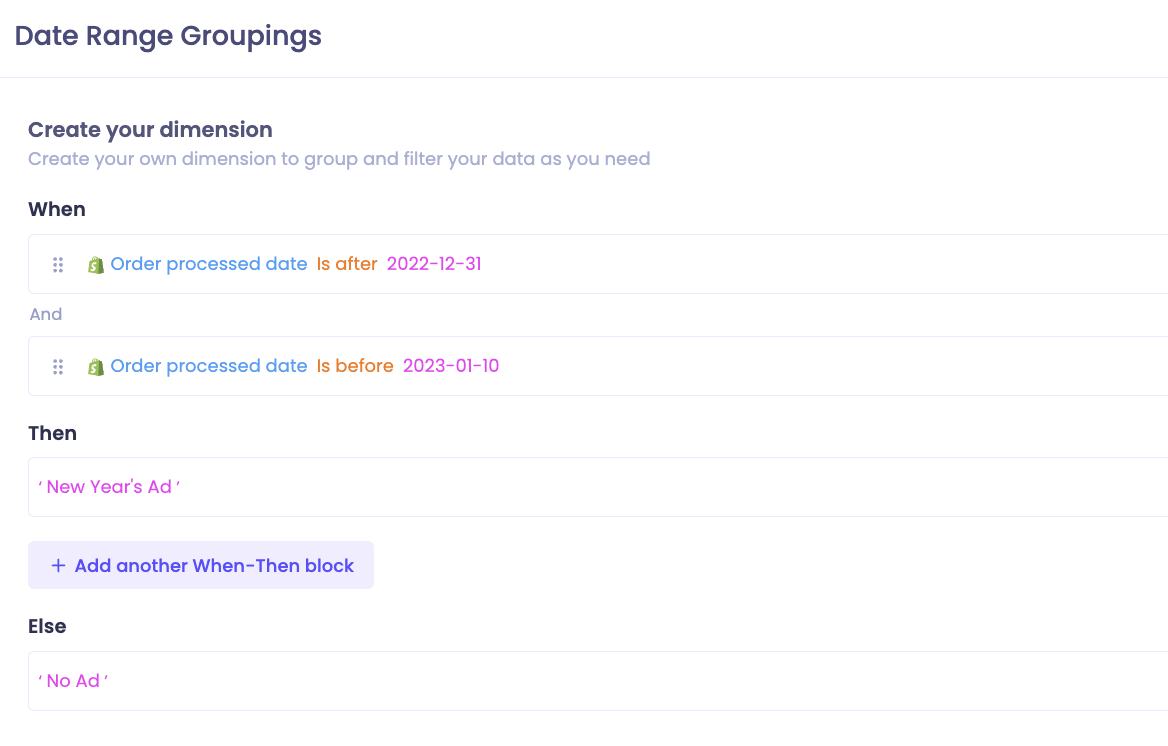Click the empty area of the first When condition row

point(819,264)
